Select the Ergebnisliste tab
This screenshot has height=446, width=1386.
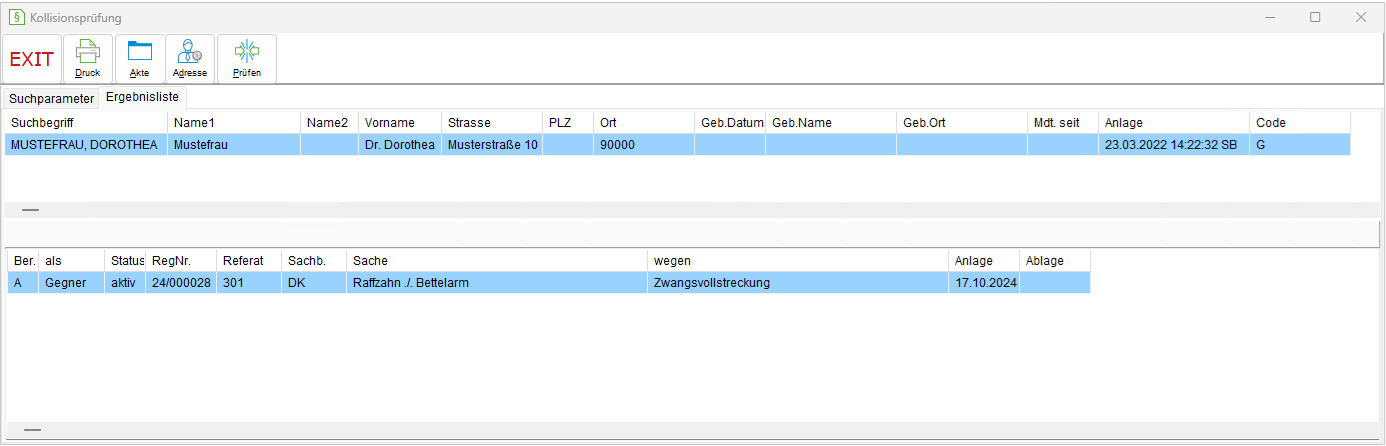point(142,98)
